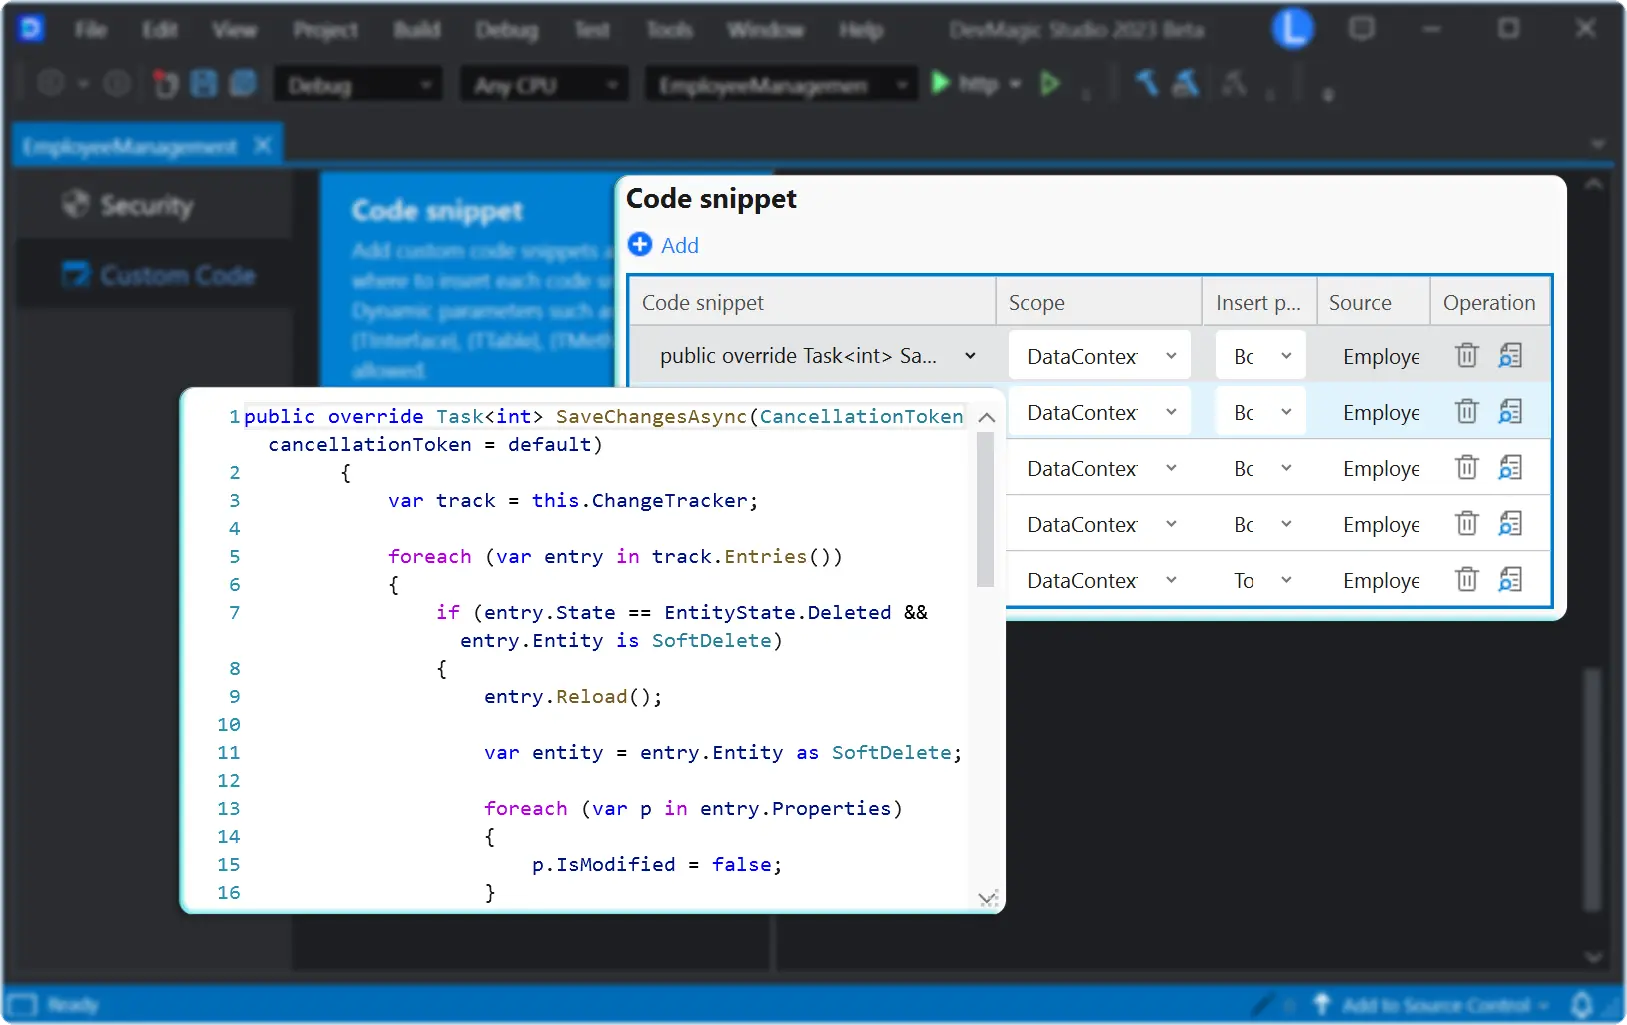1627x1025 pixels.
Task: Click the Rebuild hammer icon in the toolbar
Action: [1186, 84]
